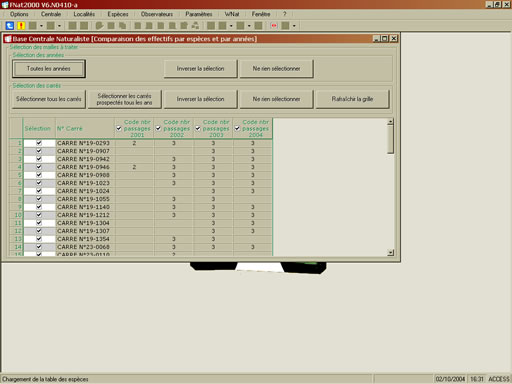The image size is (512, 384).
Task: Click the Toutes les années button
Action: tap(49, 69)
